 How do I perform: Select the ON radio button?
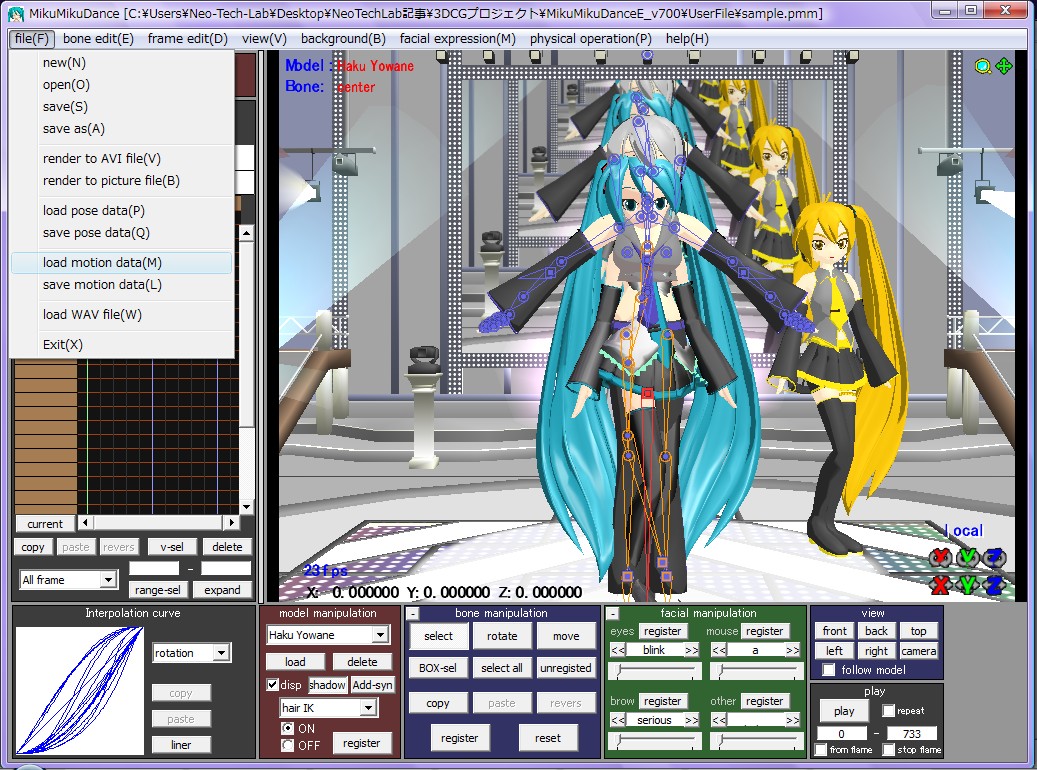288,728
